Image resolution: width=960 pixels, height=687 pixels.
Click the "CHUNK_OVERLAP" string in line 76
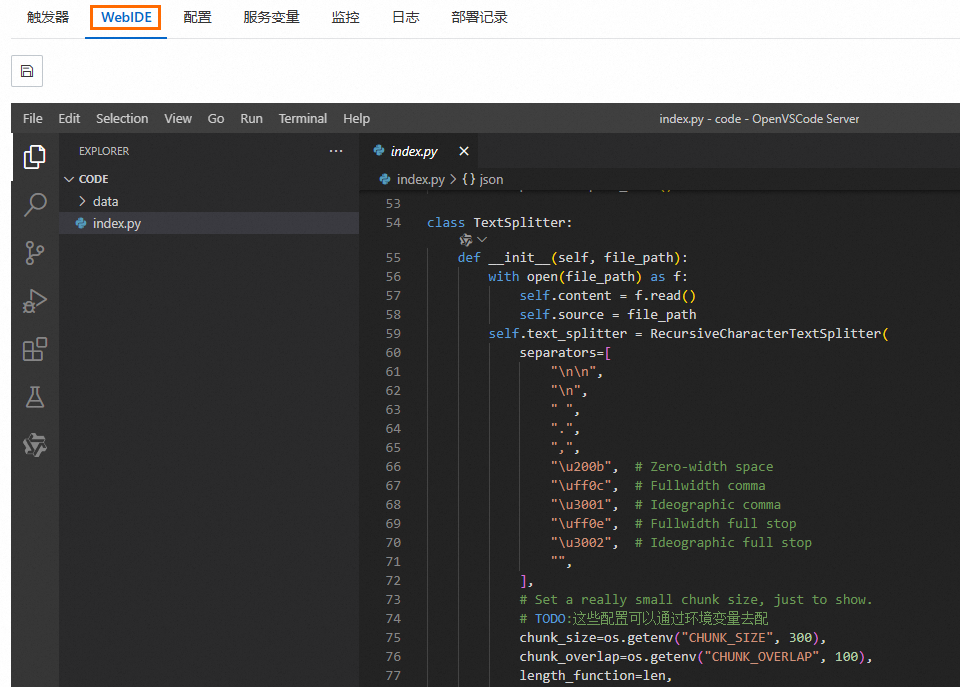pyautogui.click(x=762, y=656)
